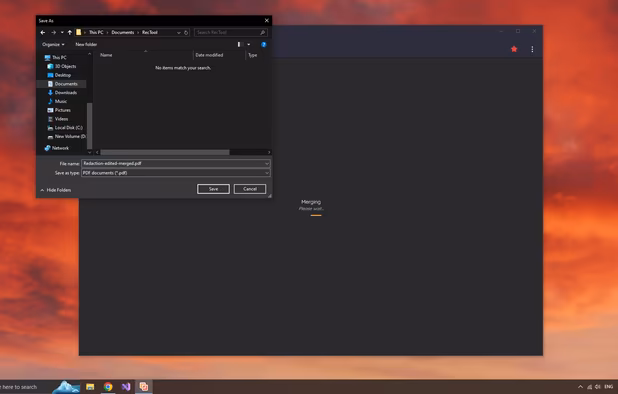Select Local Disk (C:) in the tree
The width and height of the screenshot is (618, 394).
(65, 128)
